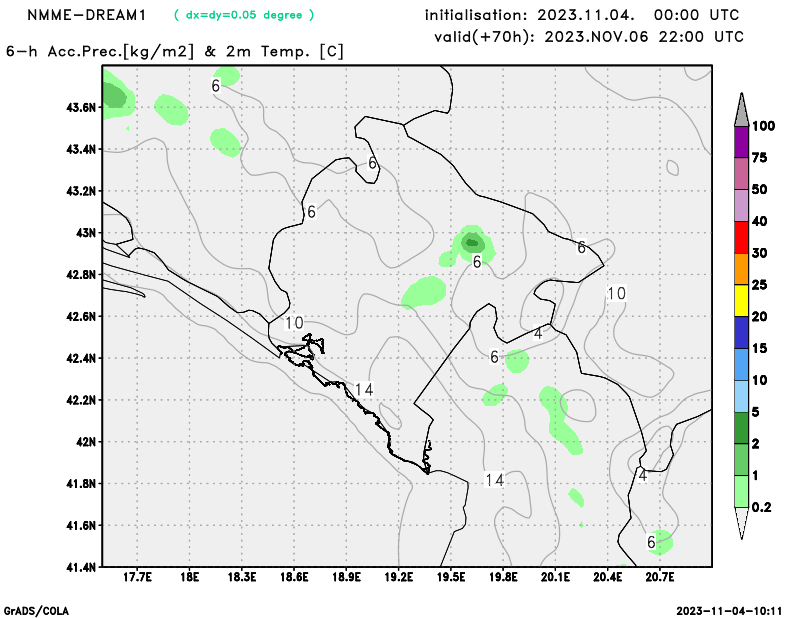Pick the yellow 20–25 legend color segment
Screen dimensions: 800x618
(741, 301)
